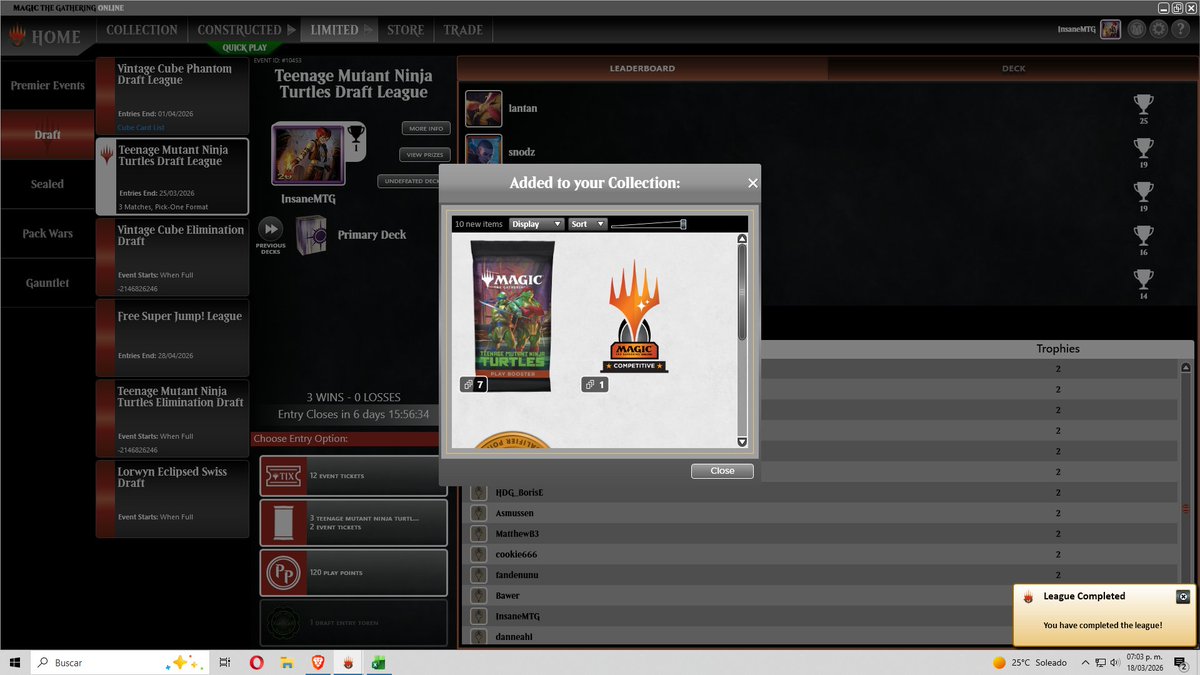
Task: Open Vintage Cube Phantom Draft League event
Action: click(x=172, y=95)
